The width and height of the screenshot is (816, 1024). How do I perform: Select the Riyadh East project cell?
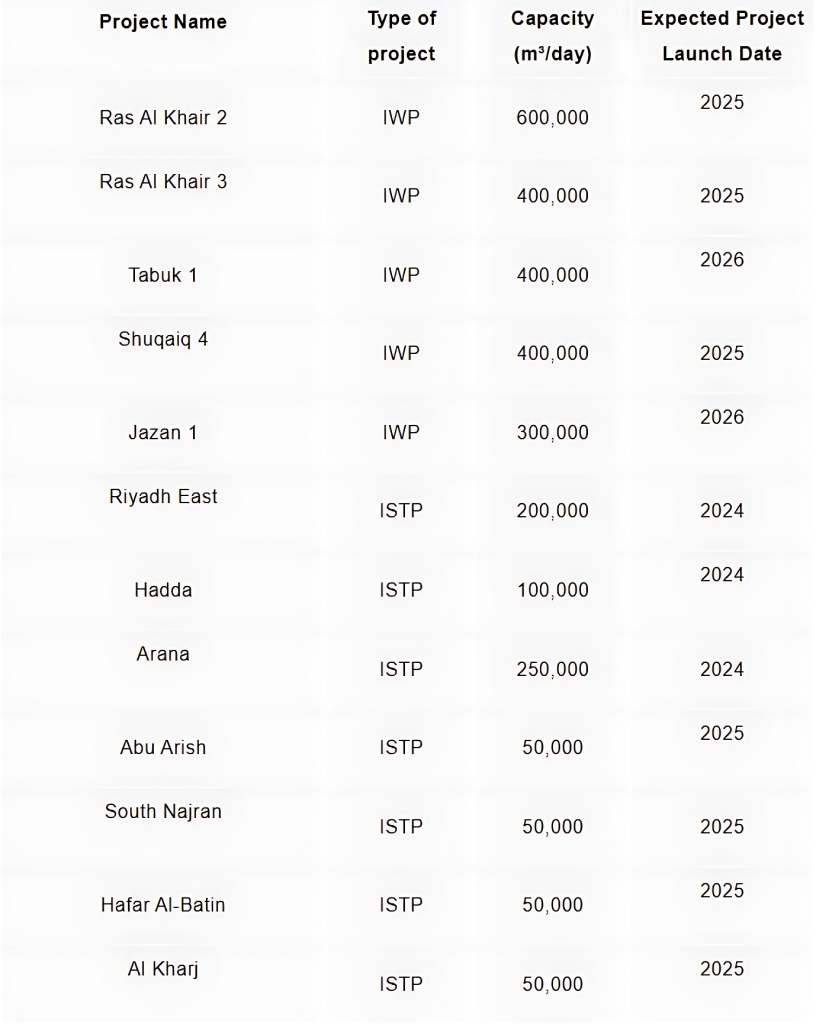tap(163, 496)
